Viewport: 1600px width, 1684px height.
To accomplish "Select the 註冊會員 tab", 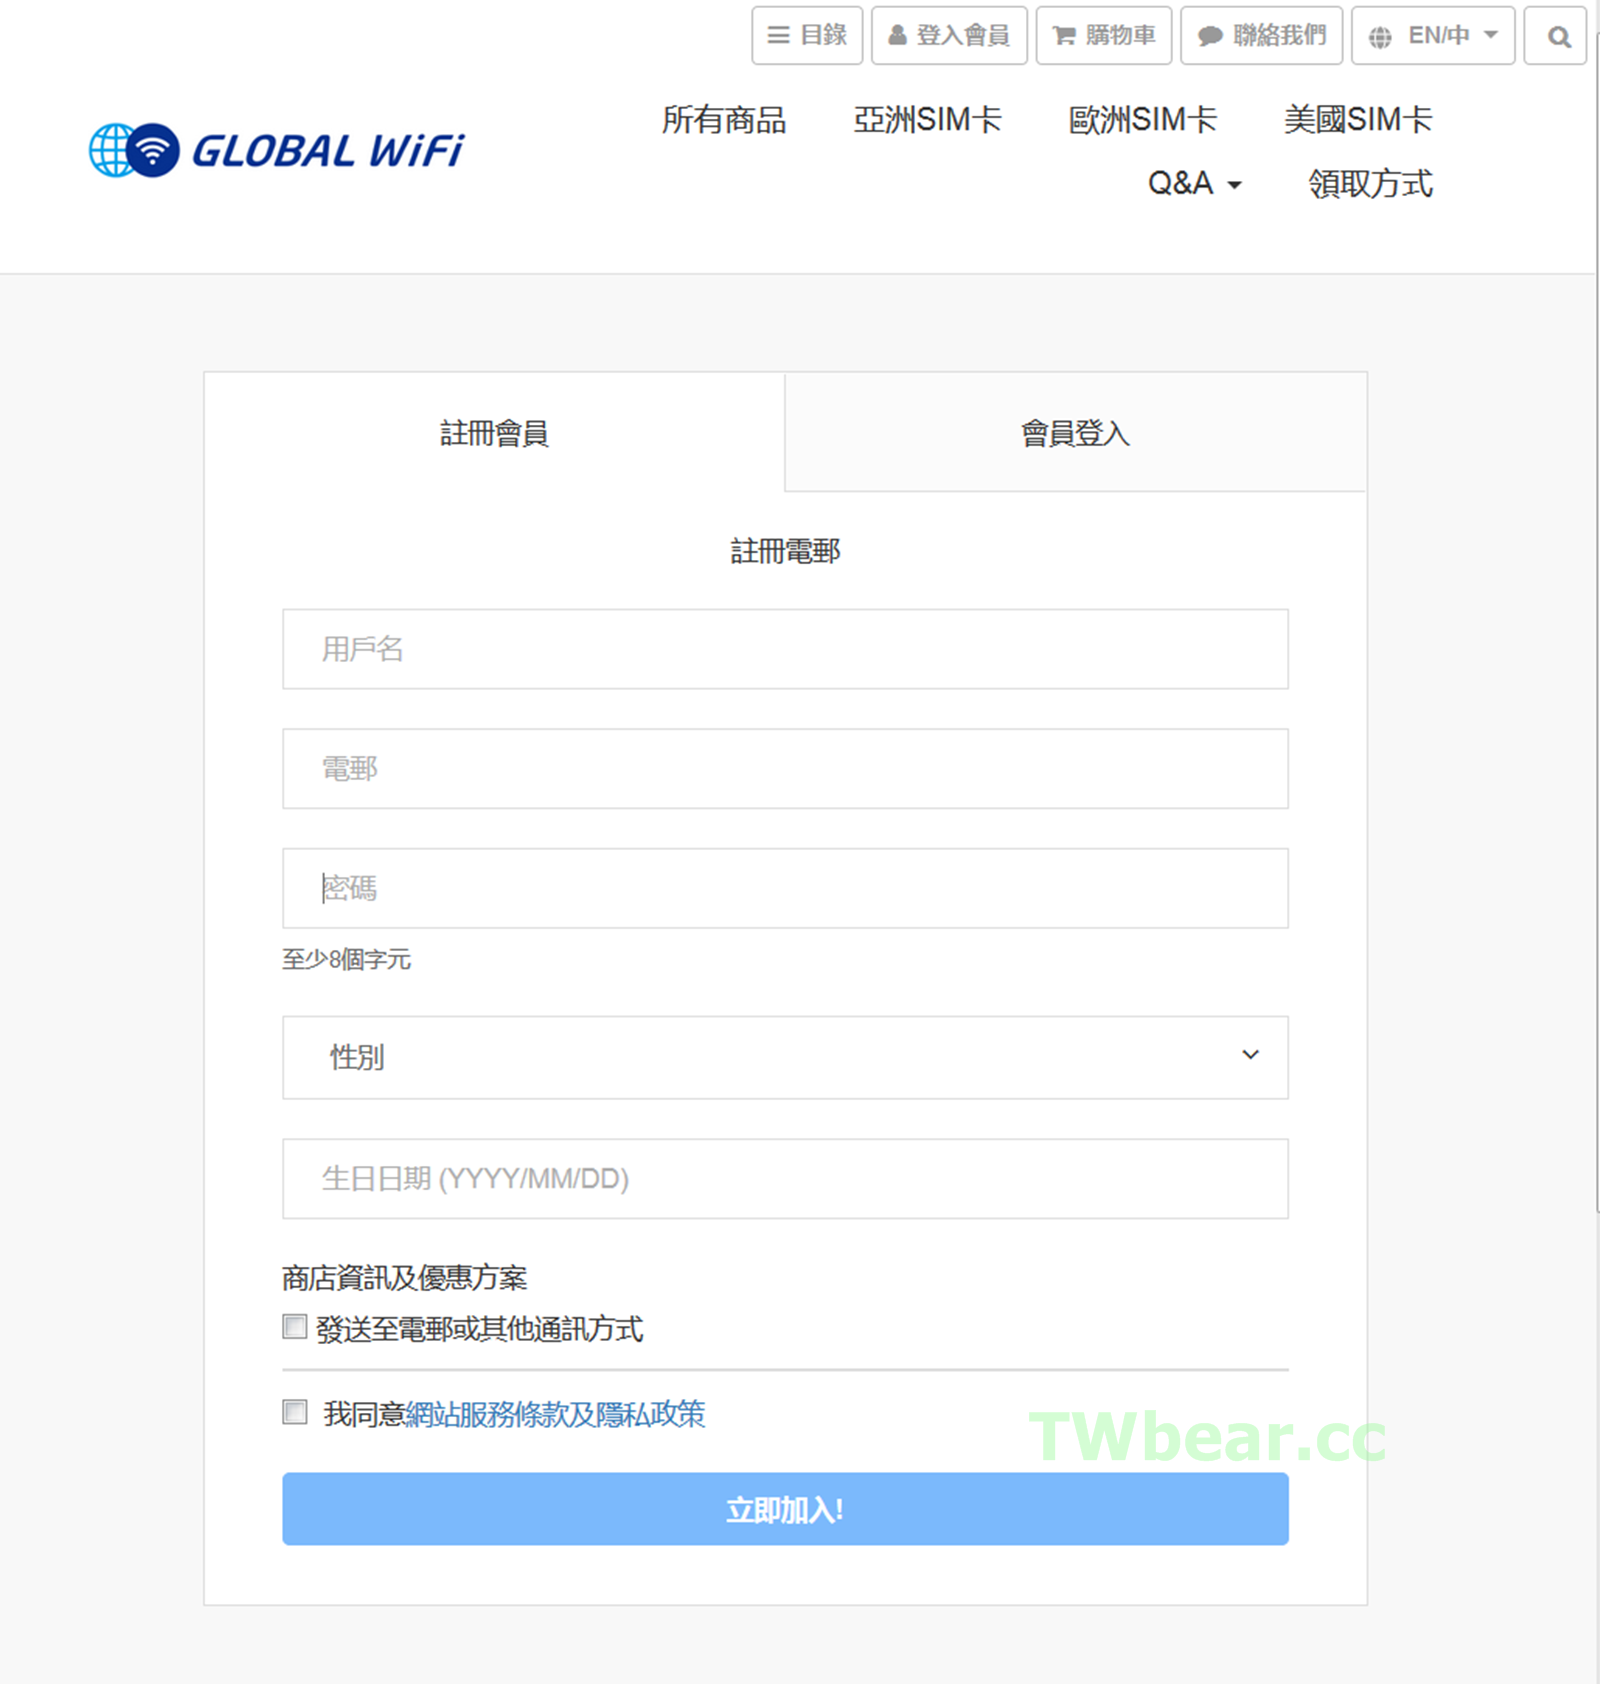I will [494, 433].
